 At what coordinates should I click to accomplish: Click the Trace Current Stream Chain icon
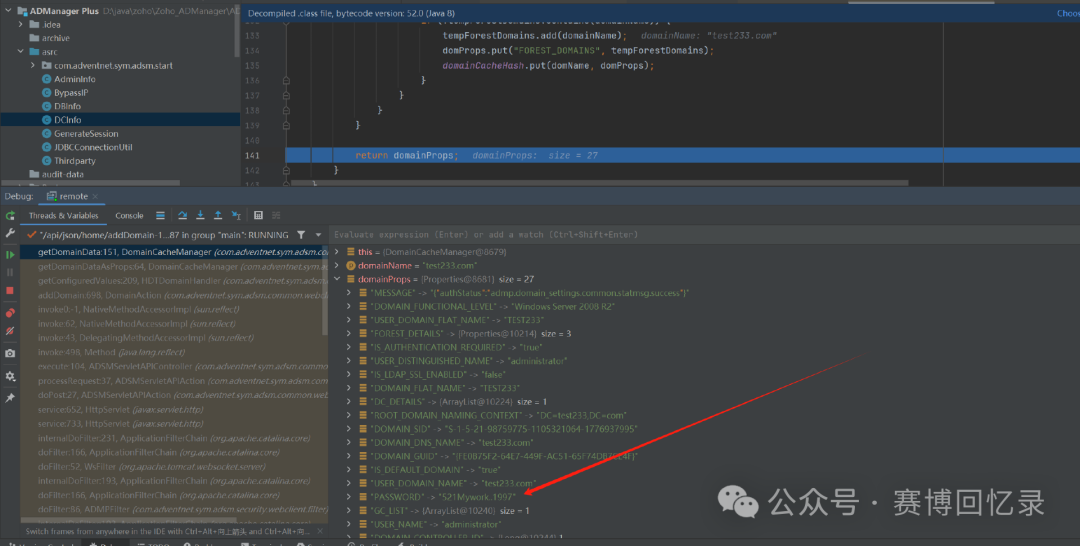pyautogui.click(x=276, y=216)
